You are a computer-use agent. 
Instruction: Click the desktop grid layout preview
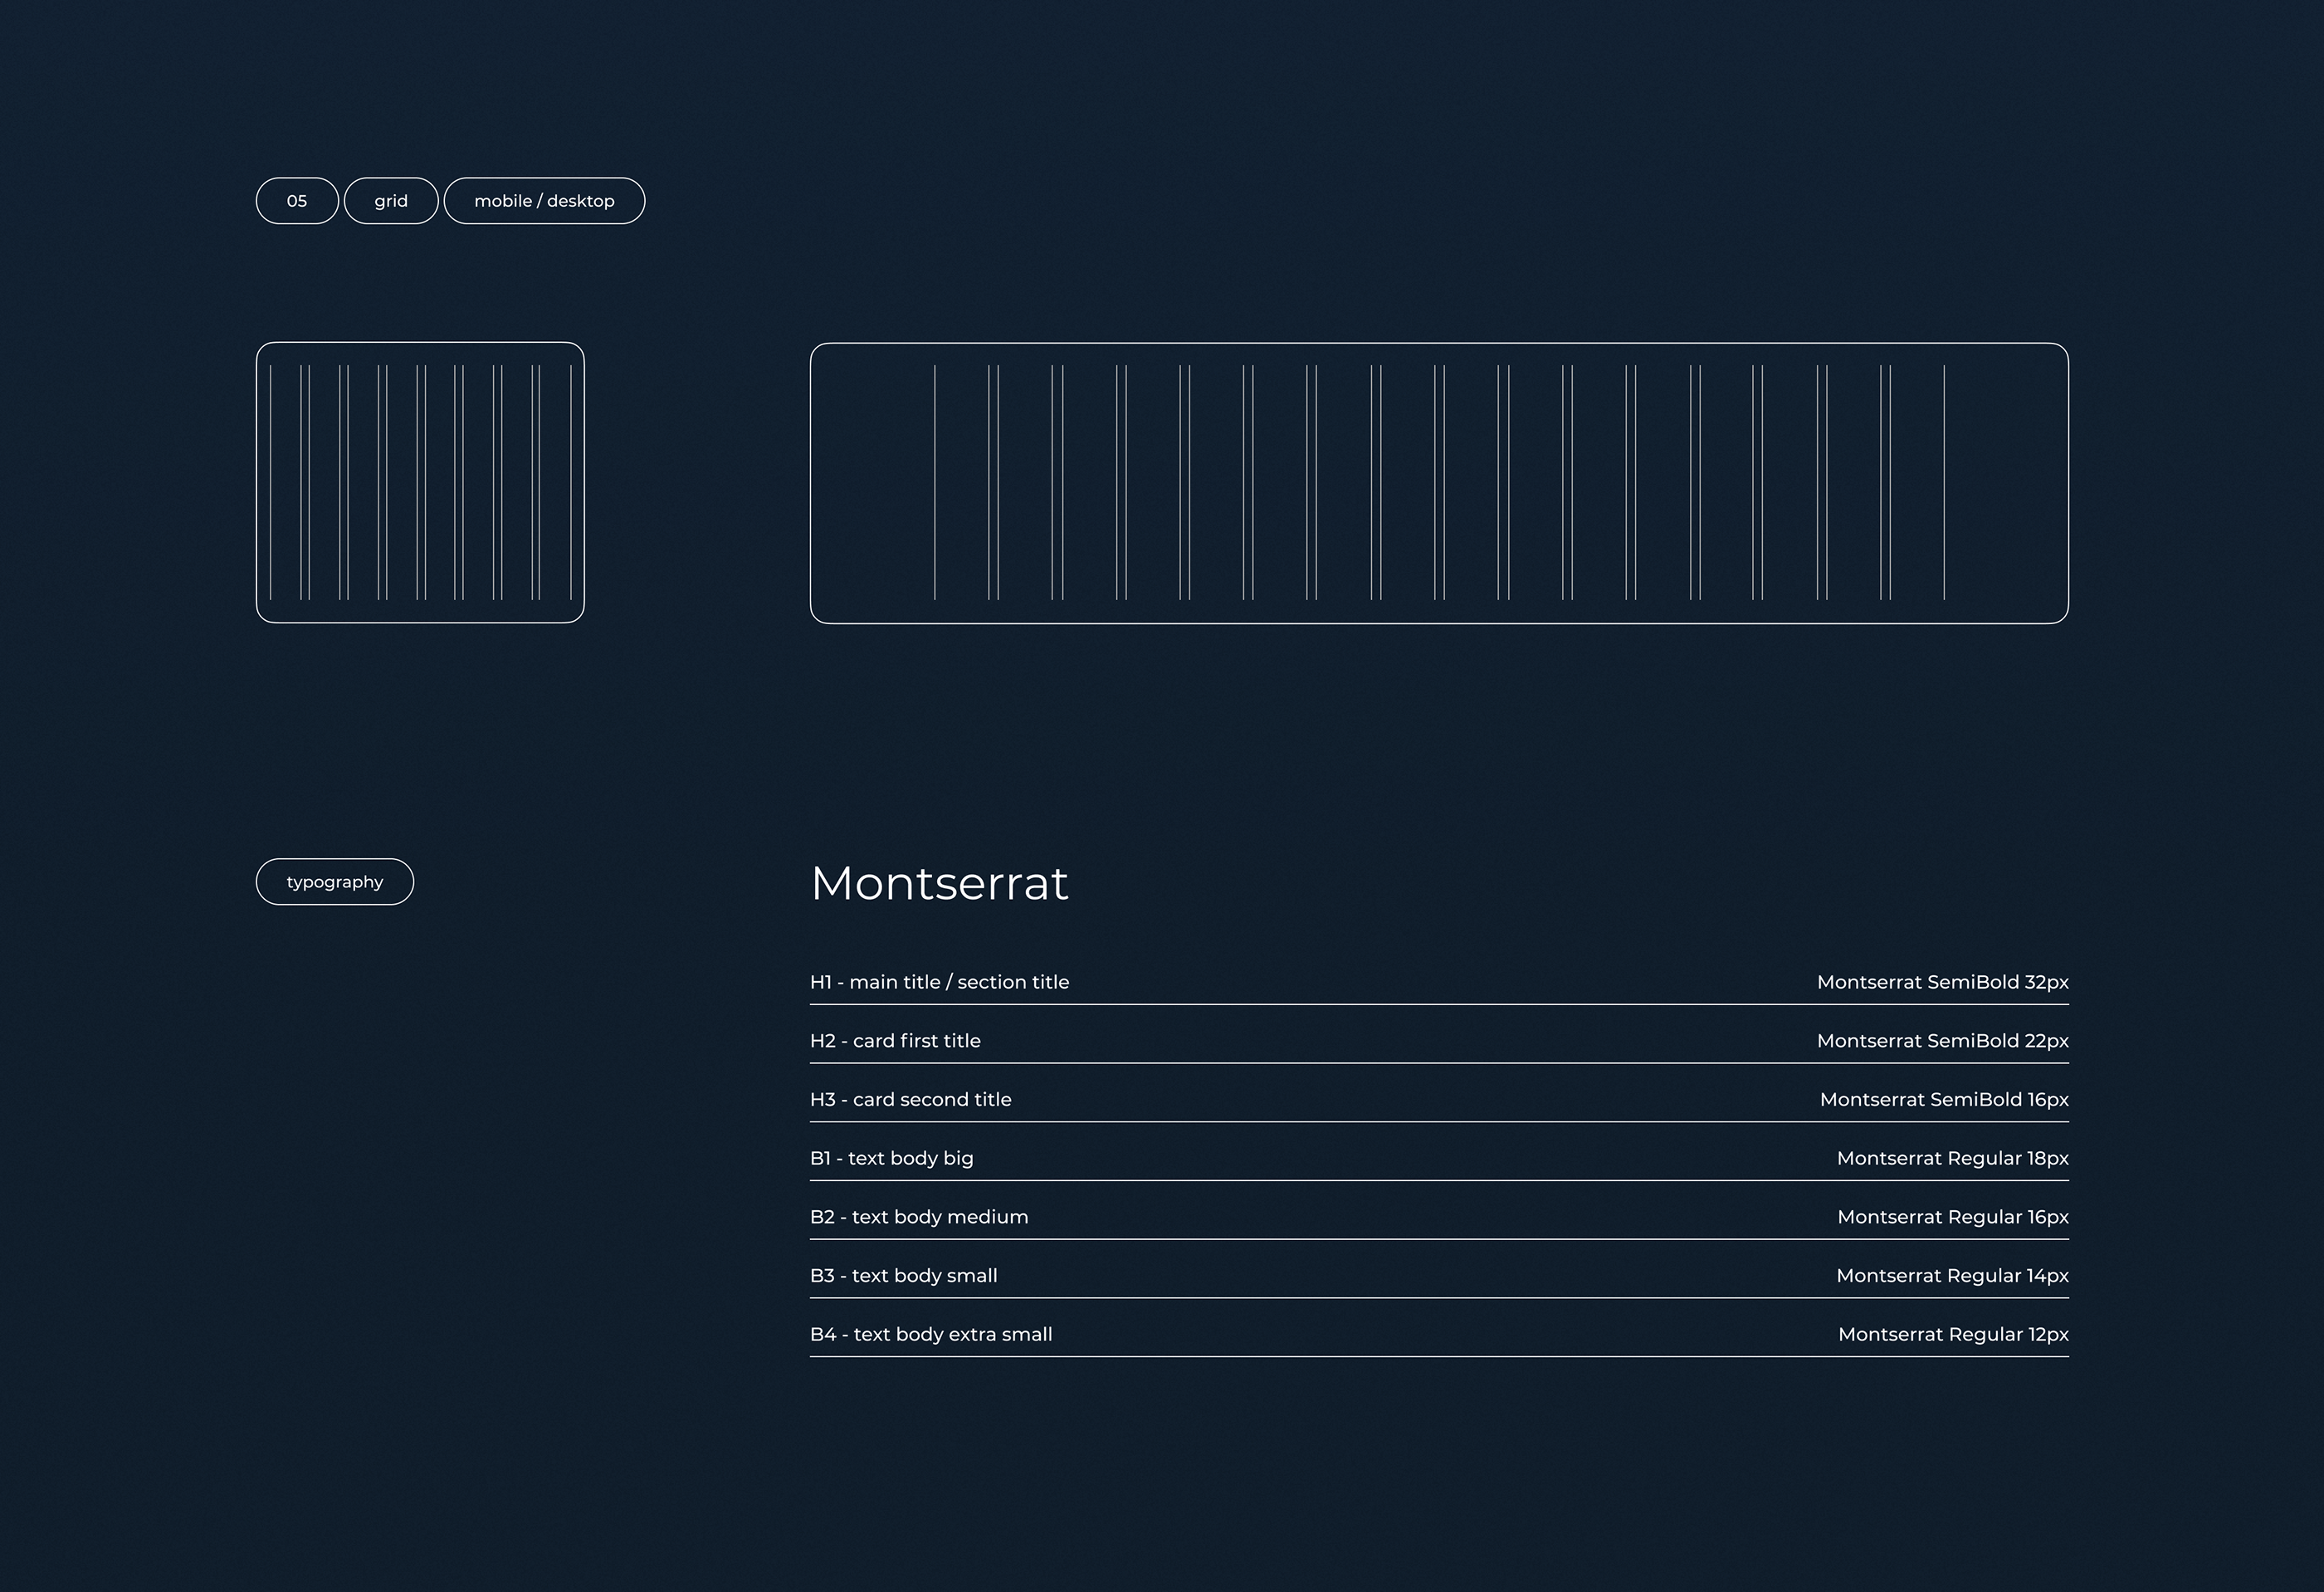pyautogui.click(x=1439, y=483)
